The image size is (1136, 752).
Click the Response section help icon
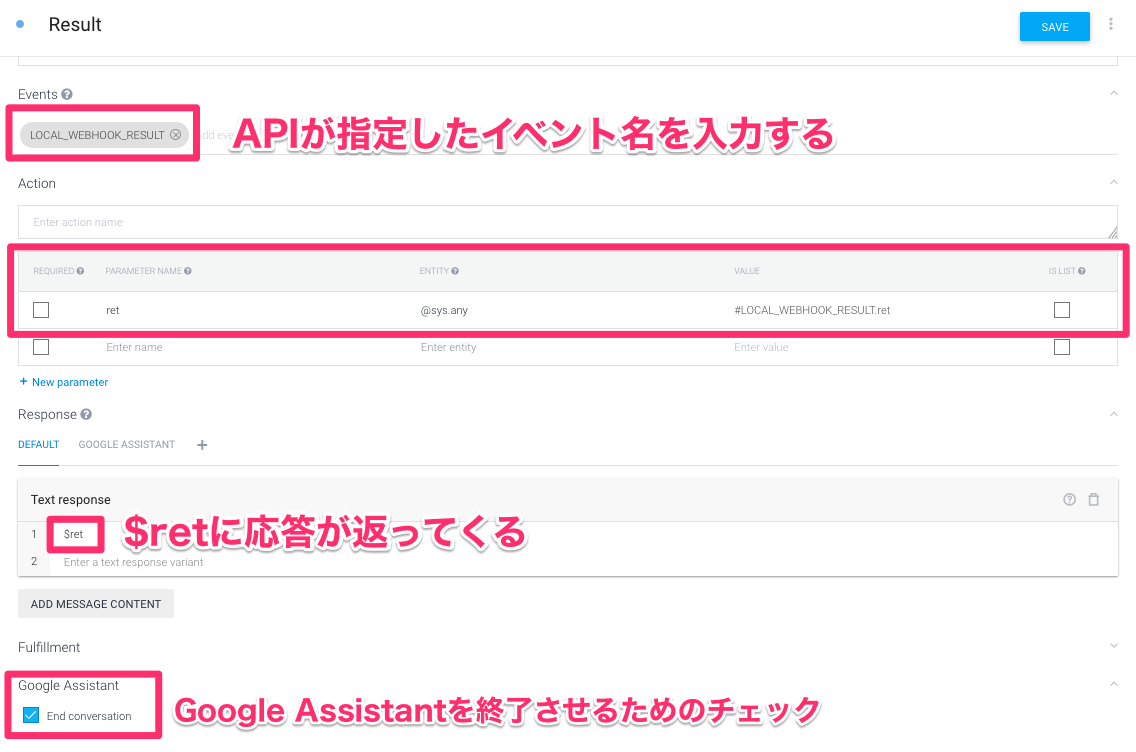pyautogui.click(x=88, y=414)
